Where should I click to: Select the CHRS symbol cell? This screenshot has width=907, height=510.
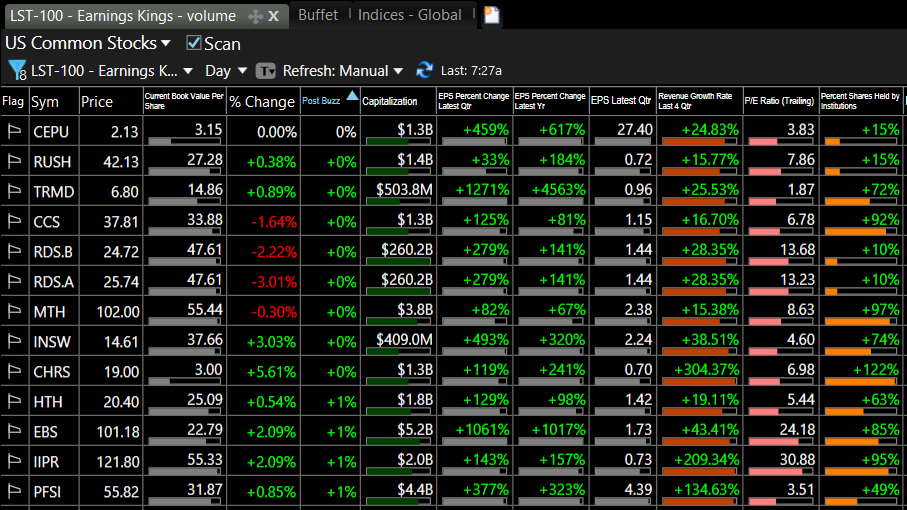pyautogui.click(x=53, y=372)
